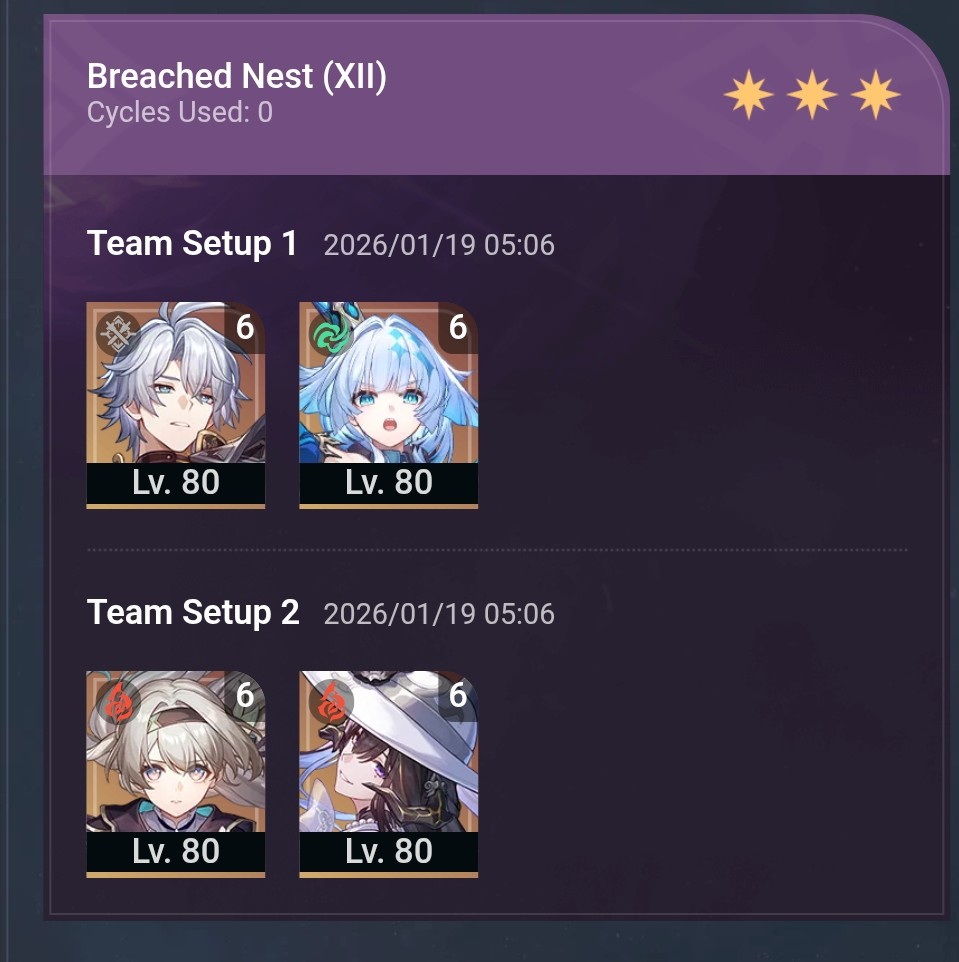Click the Fire element icon on the white-hat character
The height and width of the screenshot is (962, 959).
click(331, 703)
